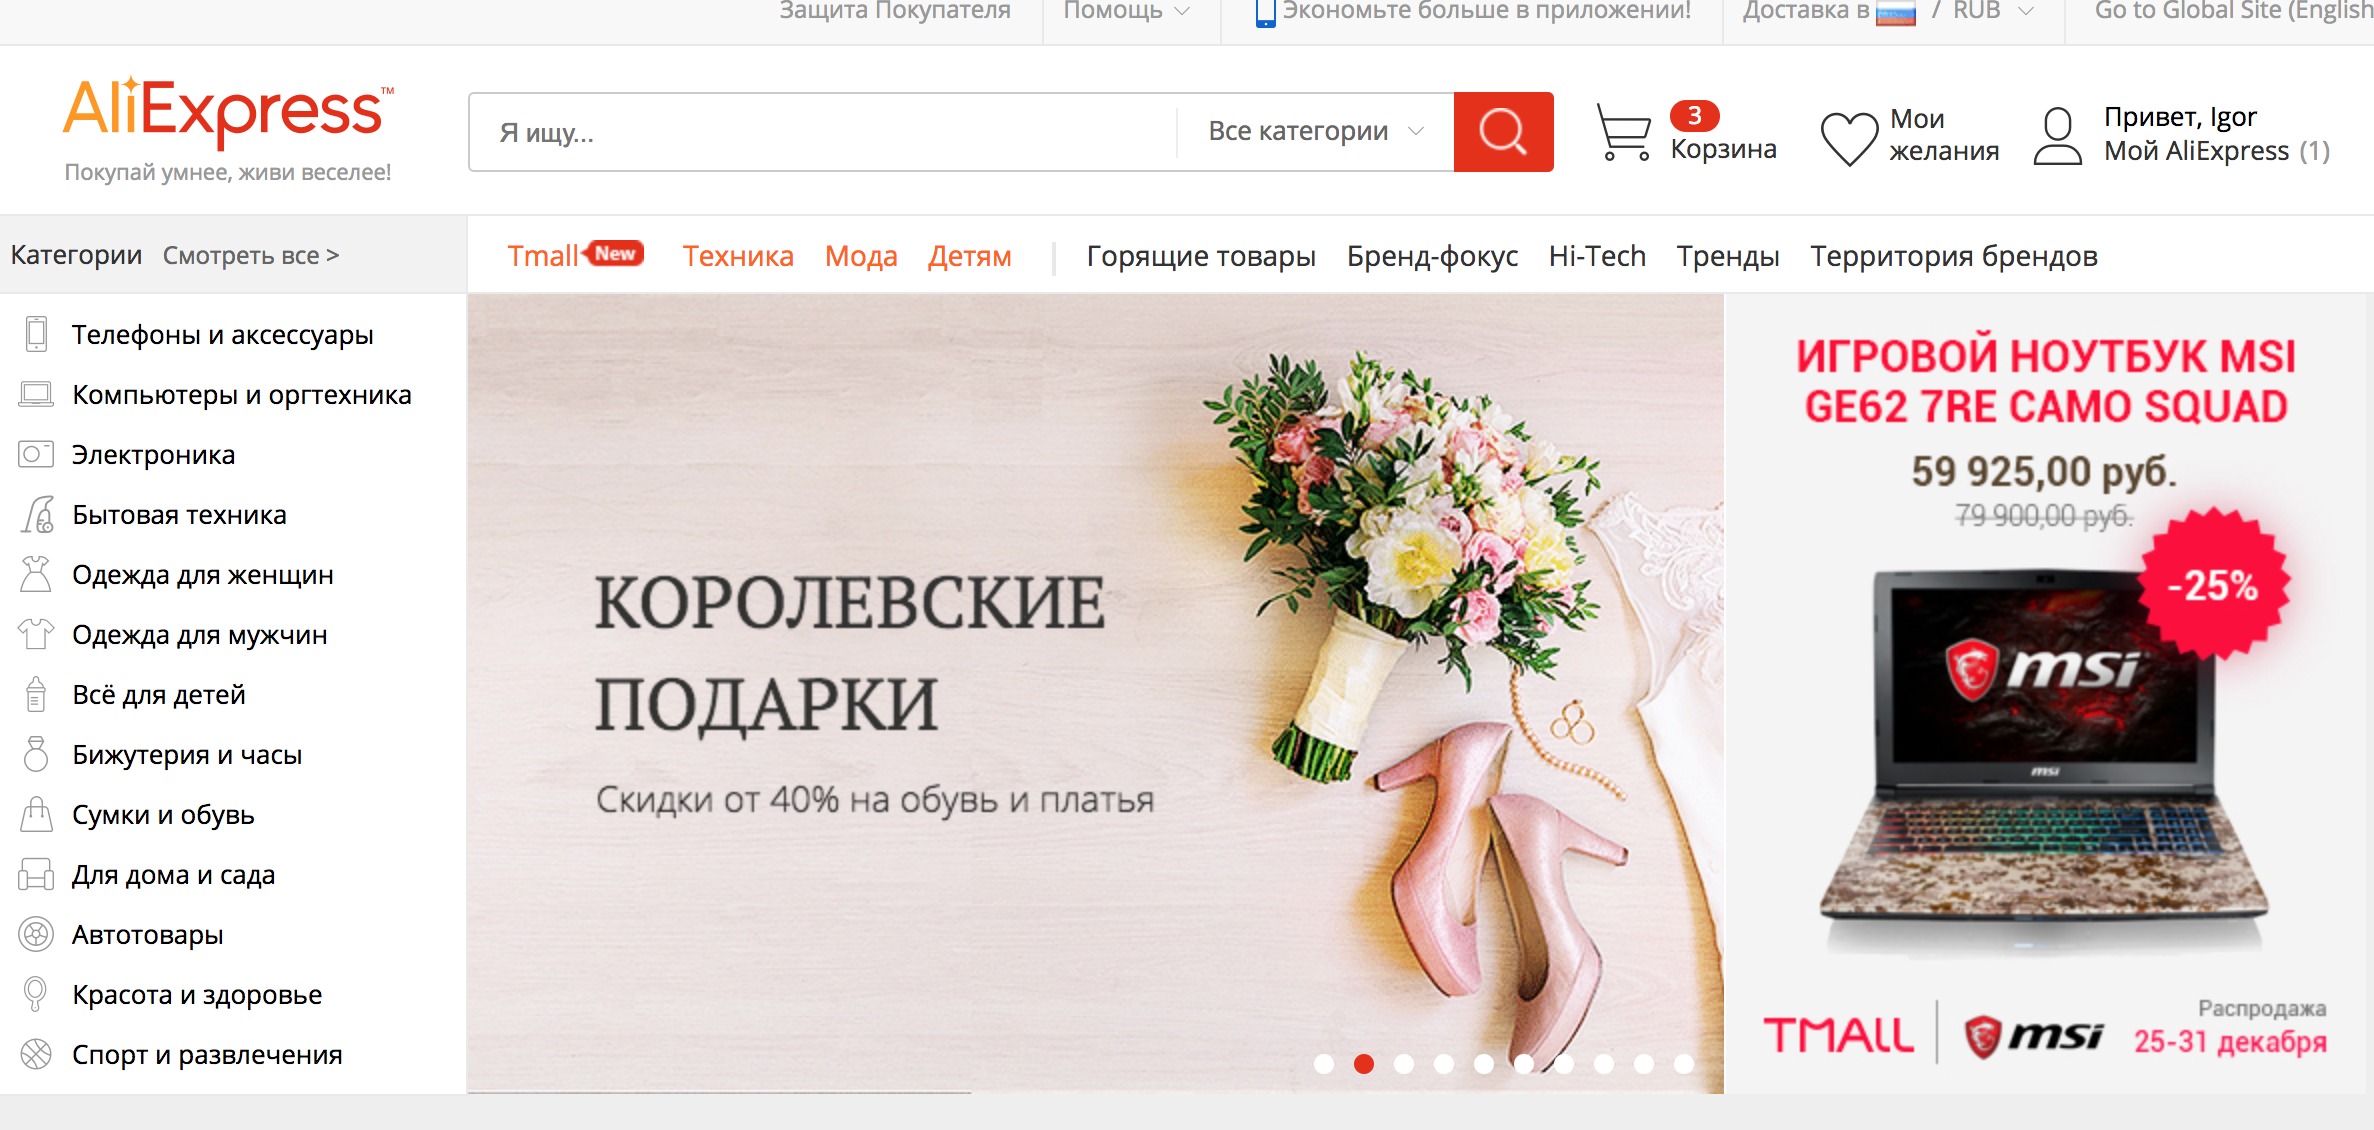Open the Корзина link
2374x1130 pixels.
[1724, 149]
